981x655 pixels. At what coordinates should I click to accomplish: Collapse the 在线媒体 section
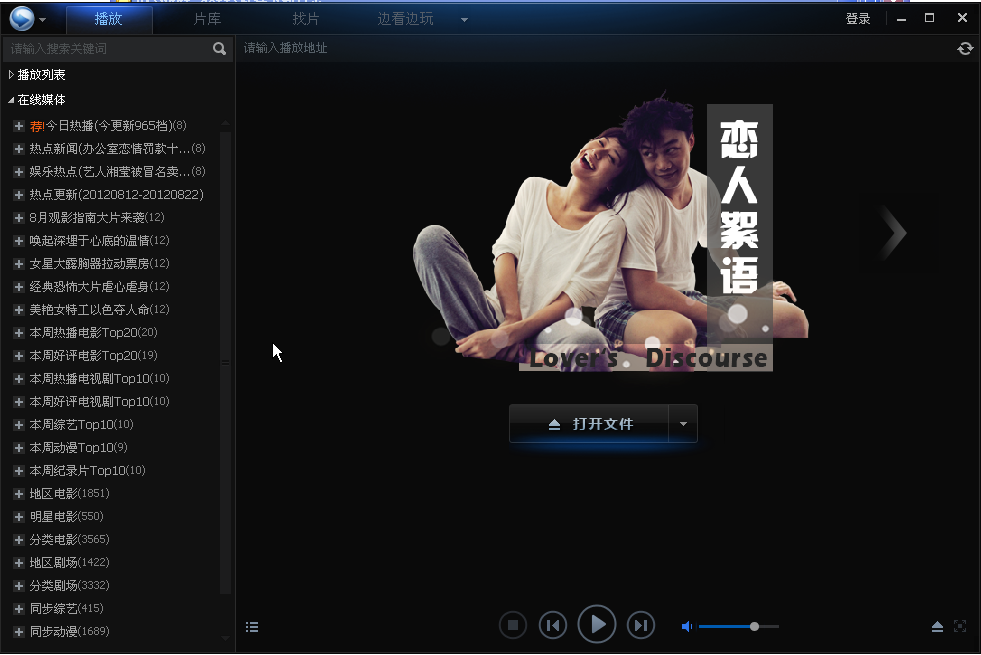(11, 99)
